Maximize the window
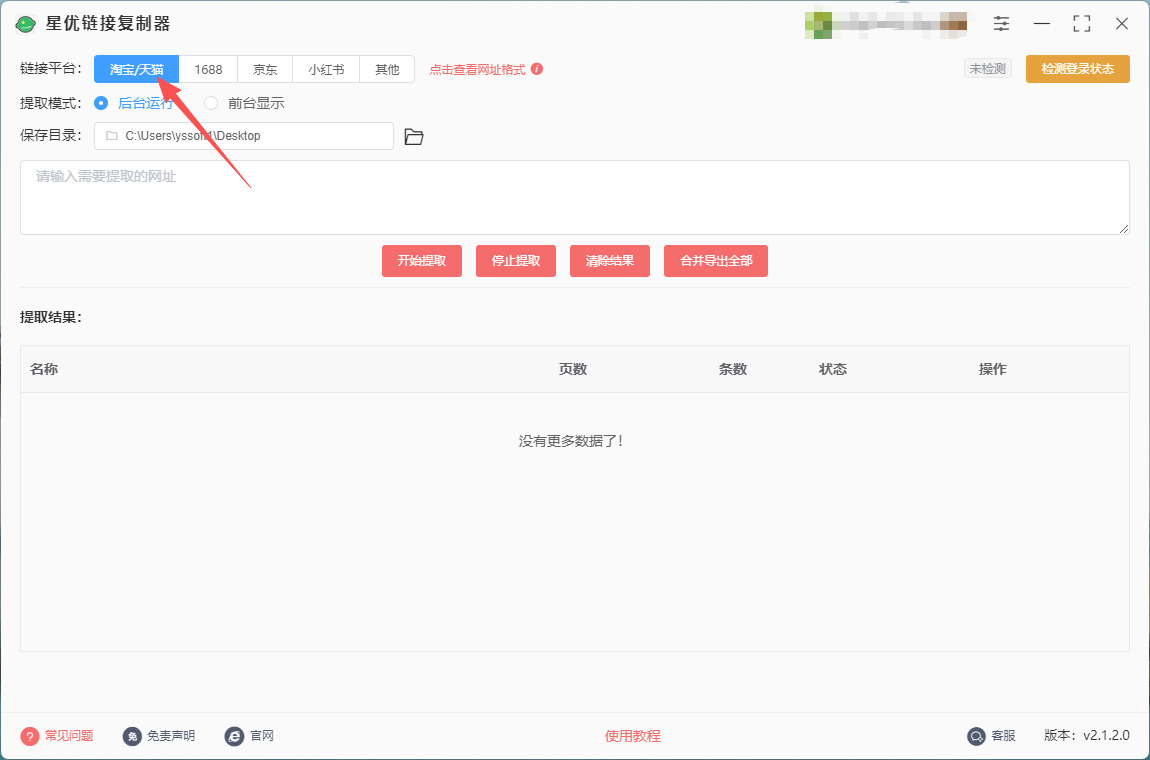The image size is (1150, 760). coord(1081,23)
